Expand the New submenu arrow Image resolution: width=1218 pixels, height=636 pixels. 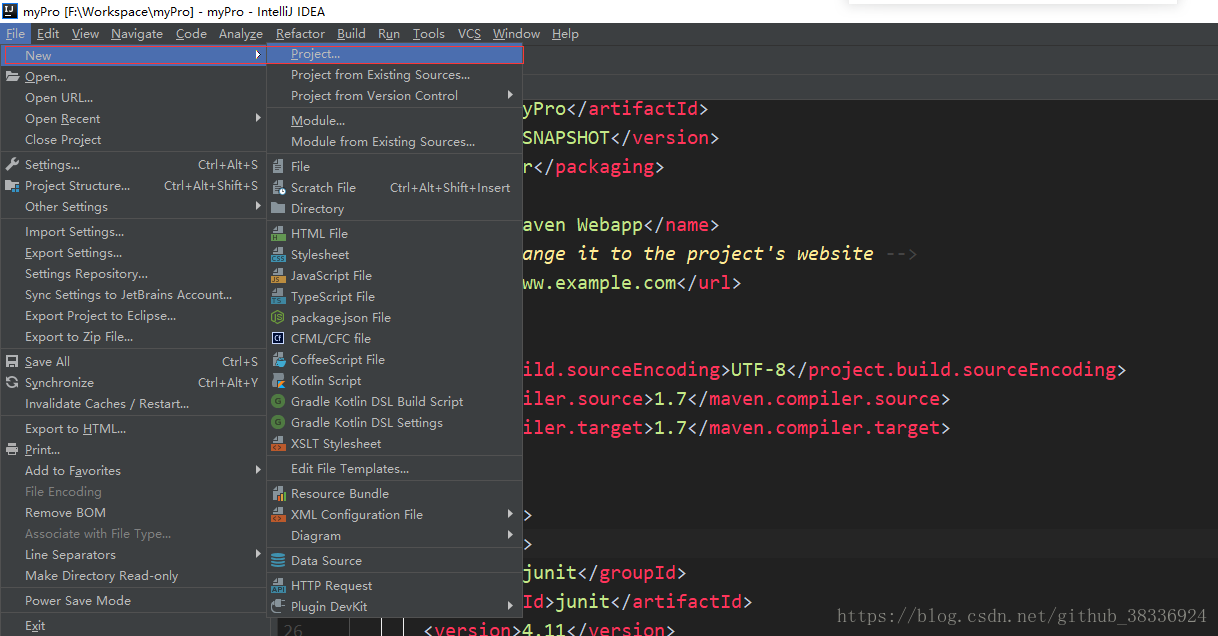pyautogui.click(x=258, y=55)
